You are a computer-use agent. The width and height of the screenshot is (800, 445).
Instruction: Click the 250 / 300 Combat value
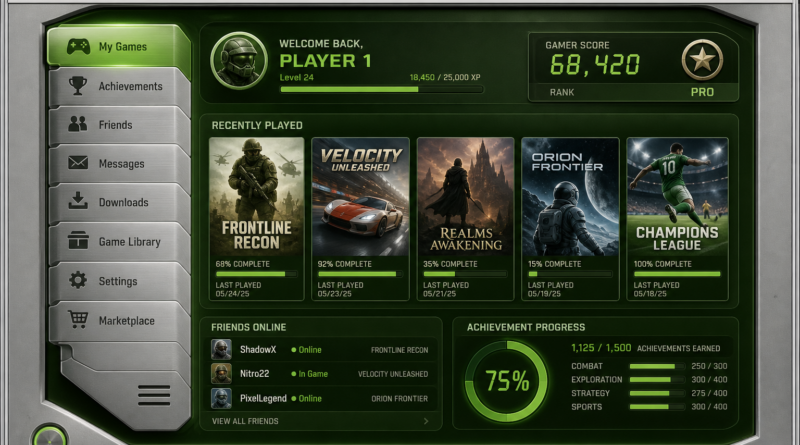[709, 366]
